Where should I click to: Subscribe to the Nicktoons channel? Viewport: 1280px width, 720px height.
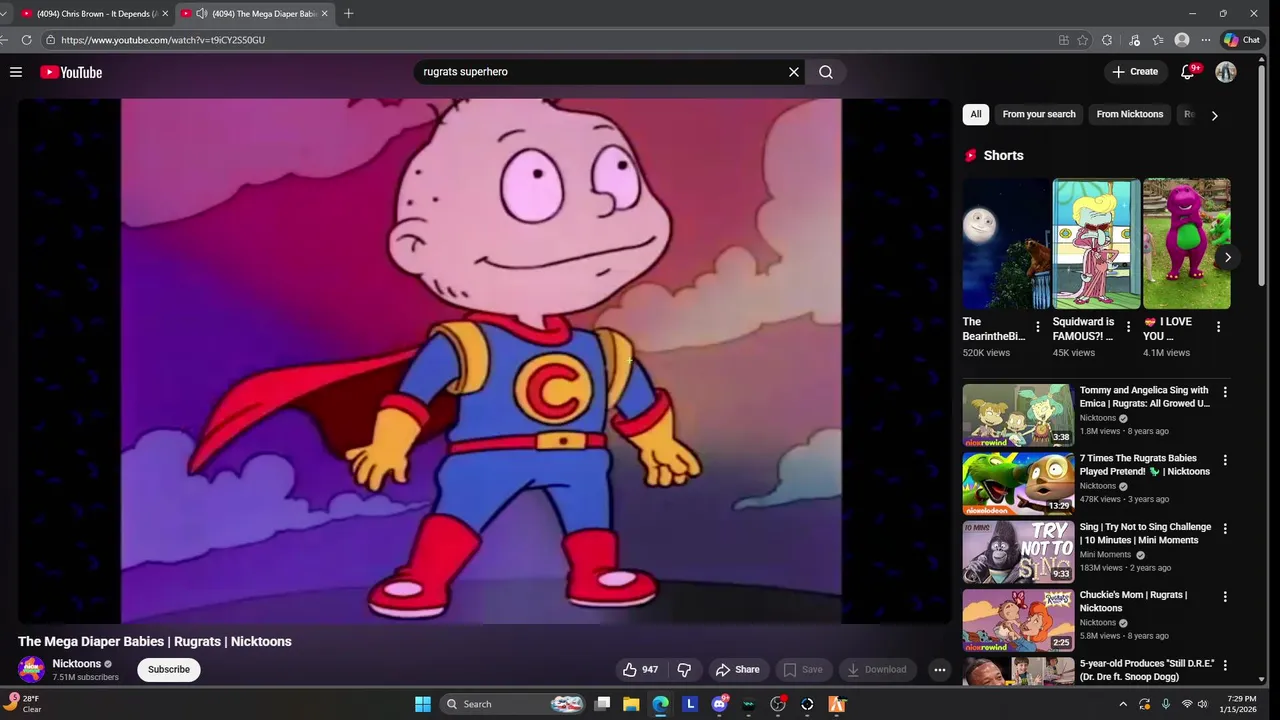169,670
